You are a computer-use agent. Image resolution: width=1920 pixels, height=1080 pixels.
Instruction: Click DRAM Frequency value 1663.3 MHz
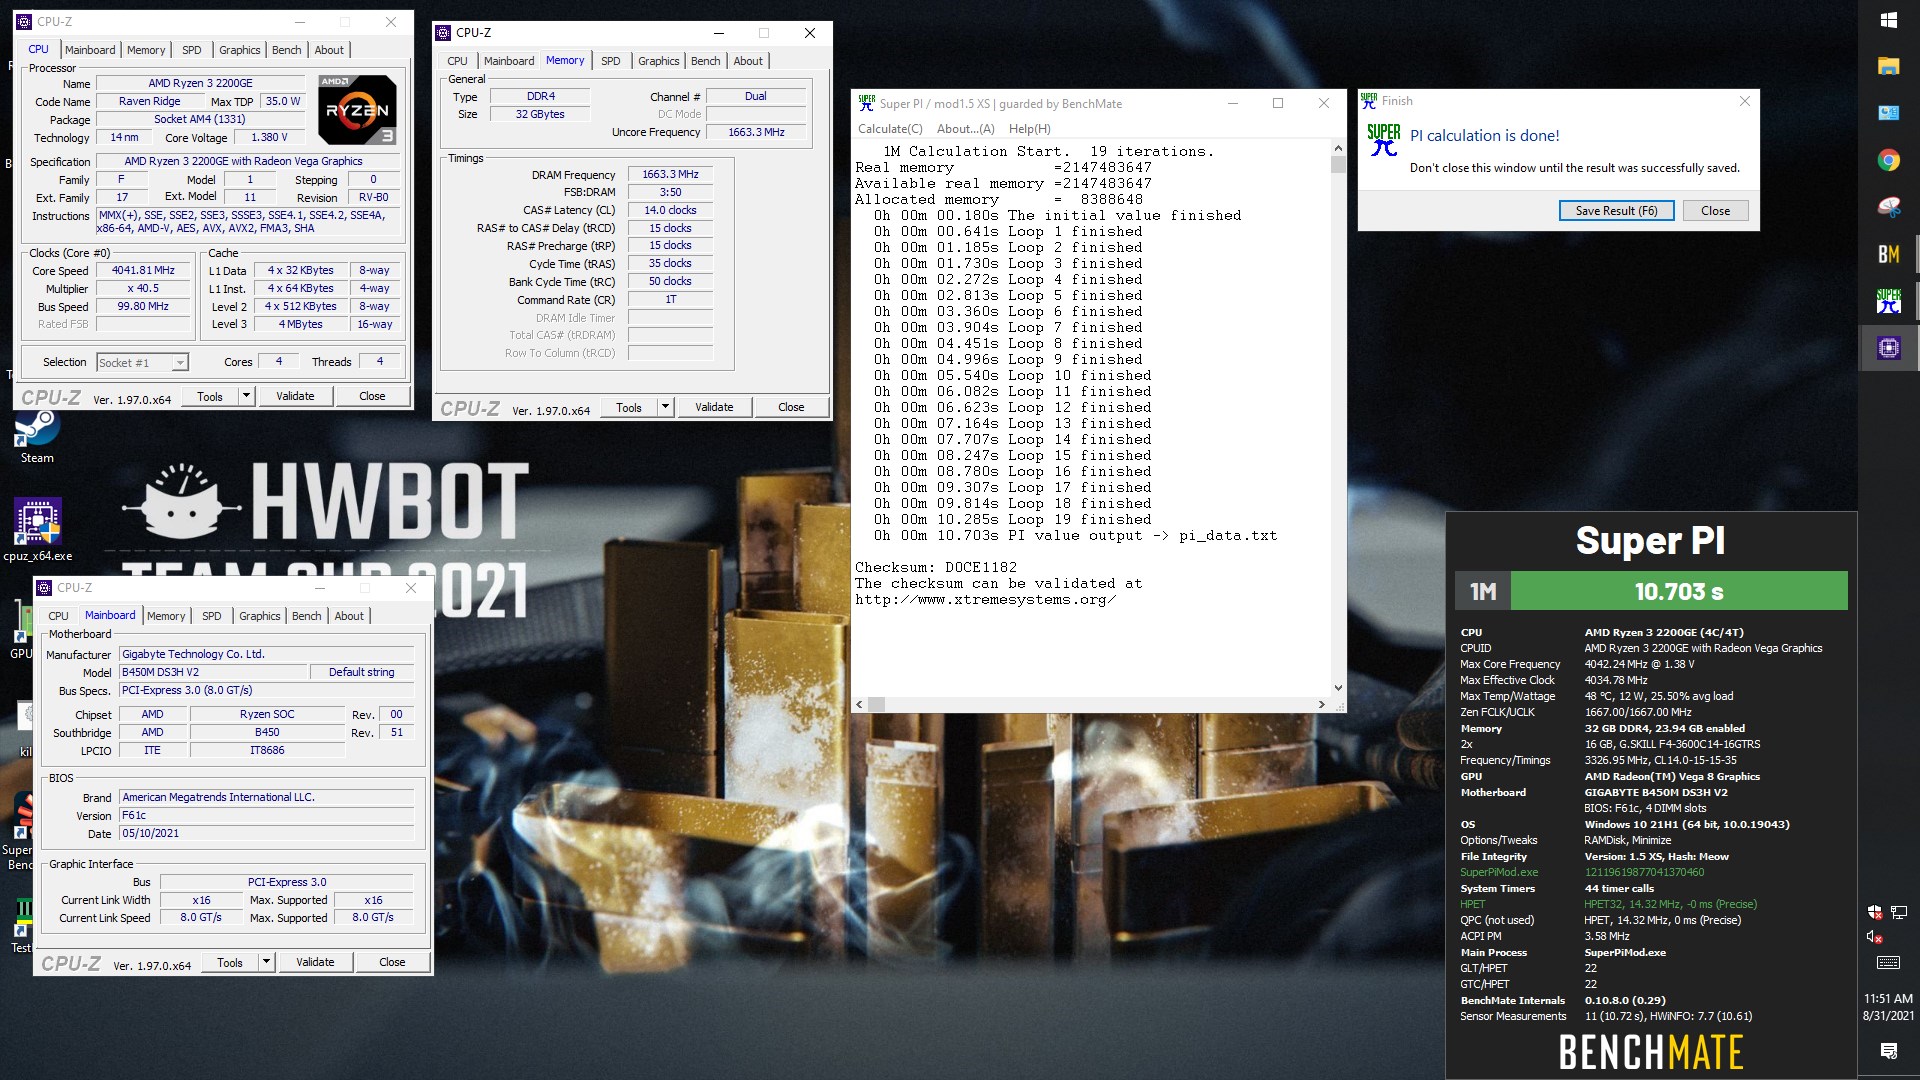click(x=670, y=174)
